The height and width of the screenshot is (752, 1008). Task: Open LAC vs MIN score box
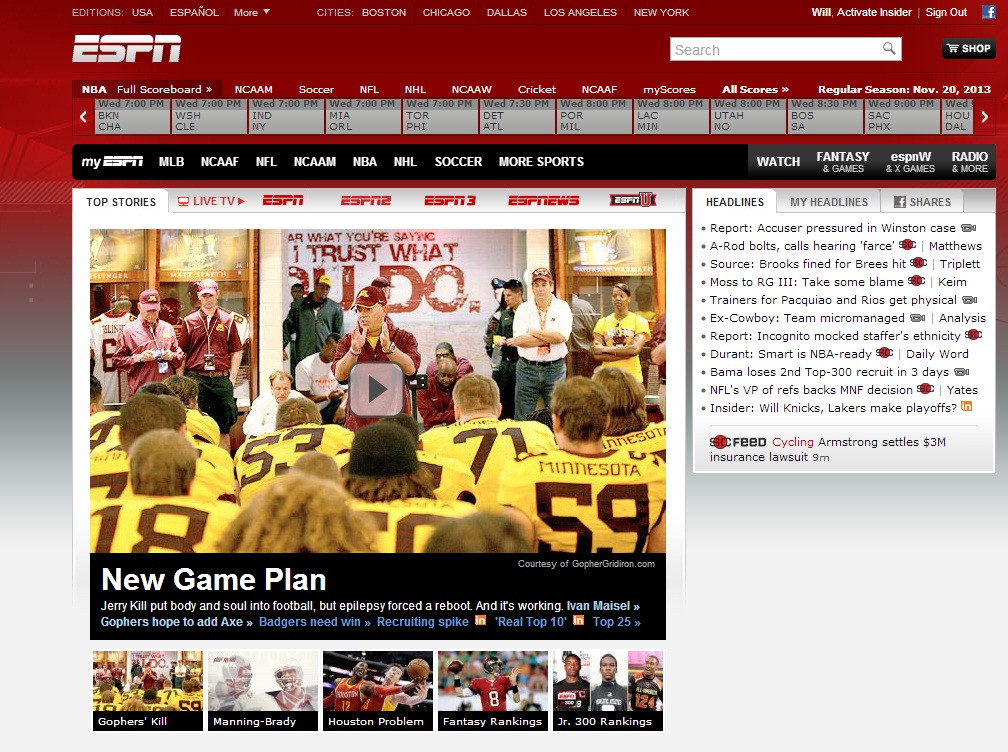pyautogui.click(x=670, y=116)
